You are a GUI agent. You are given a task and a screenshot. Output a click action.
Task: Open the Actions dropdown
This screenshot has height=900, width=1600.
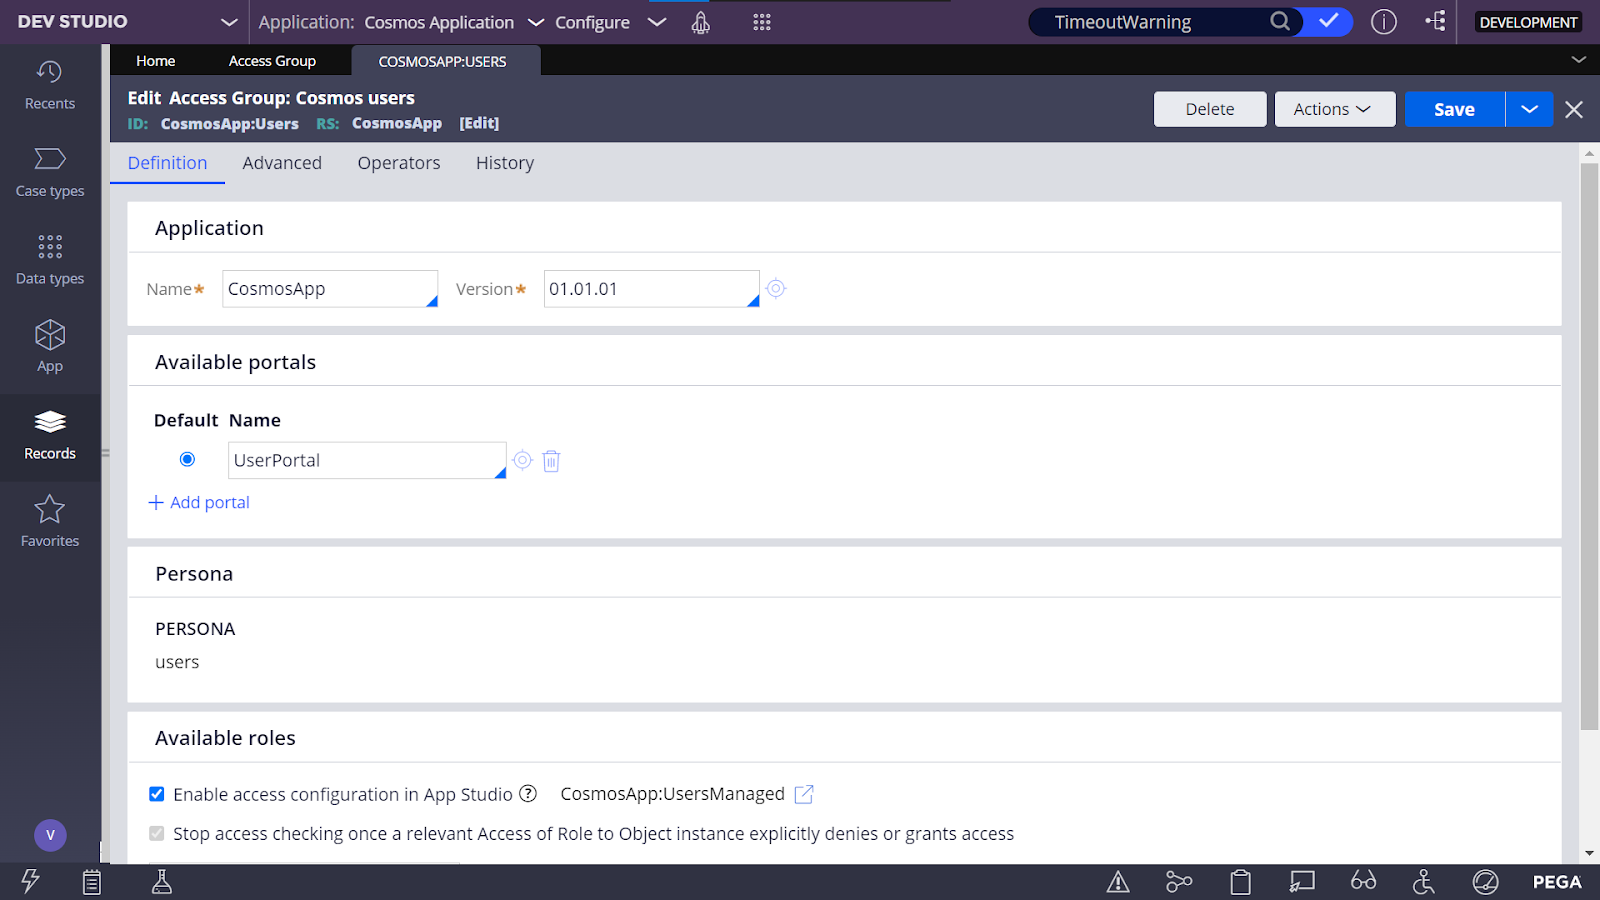(x=1335, y=109)
